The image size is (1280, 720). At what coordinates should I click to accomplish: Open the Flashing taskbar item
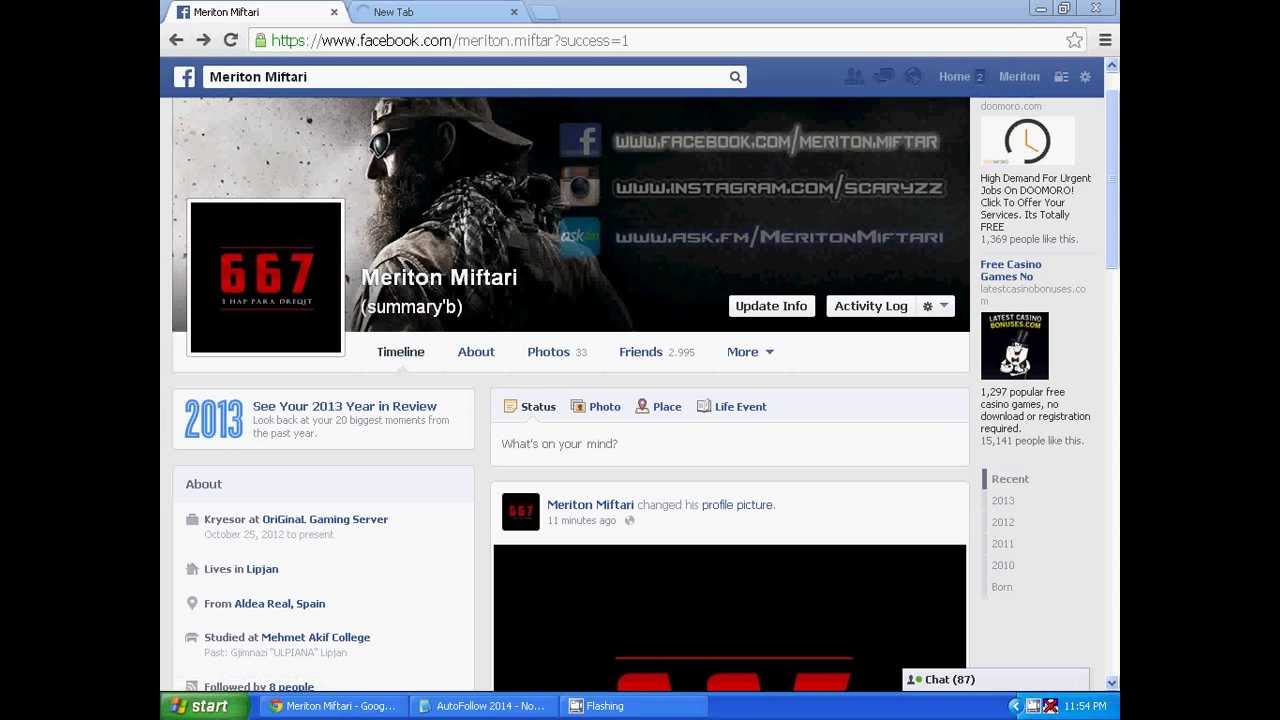pos(633,706)
